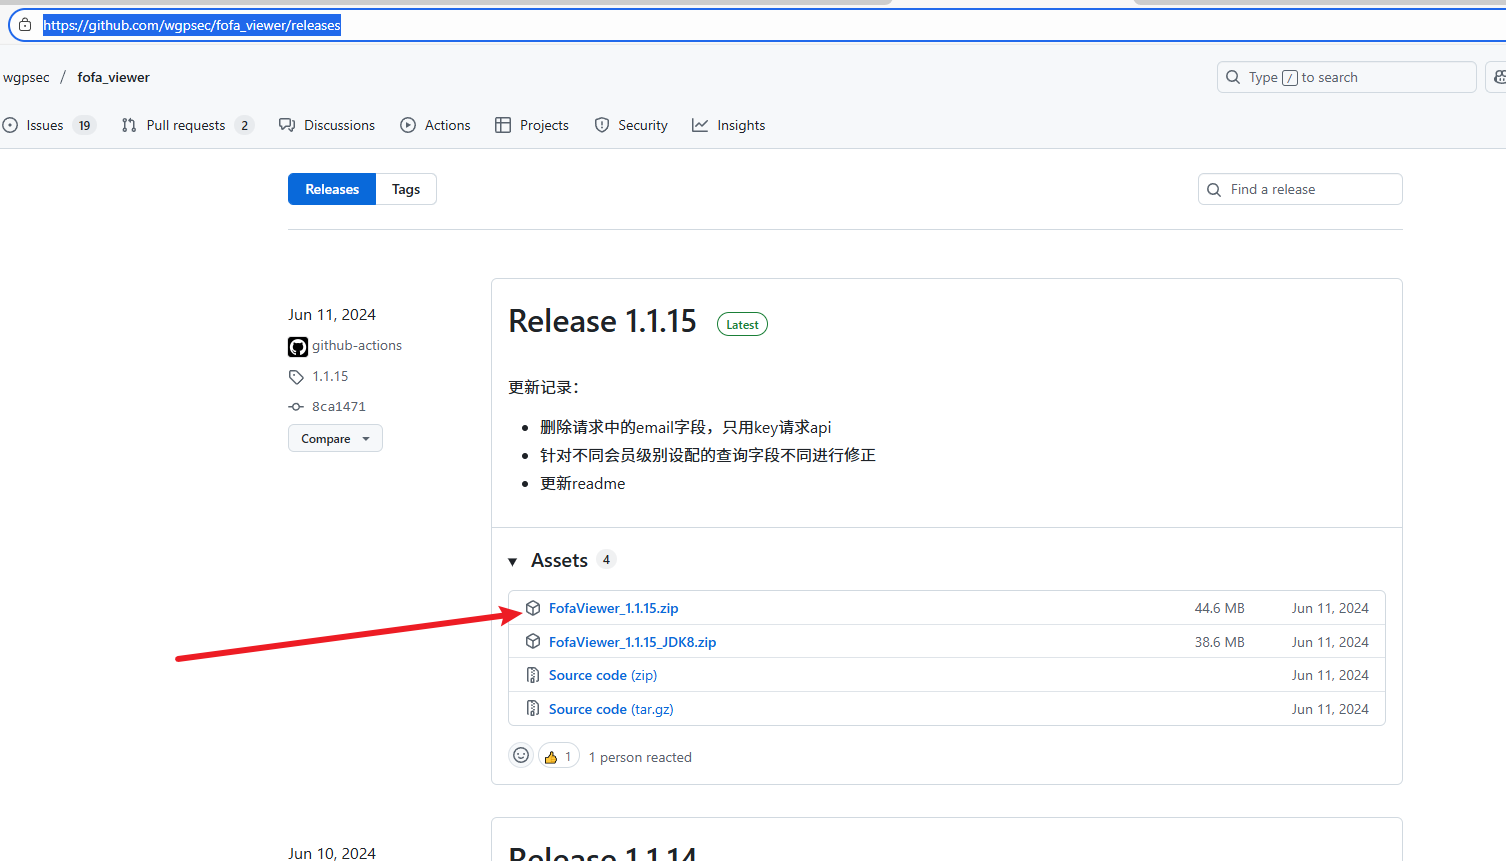1506x861 pixels.
Task: Click the 38.6 MB size value
Action: (x=1219, y=642)
